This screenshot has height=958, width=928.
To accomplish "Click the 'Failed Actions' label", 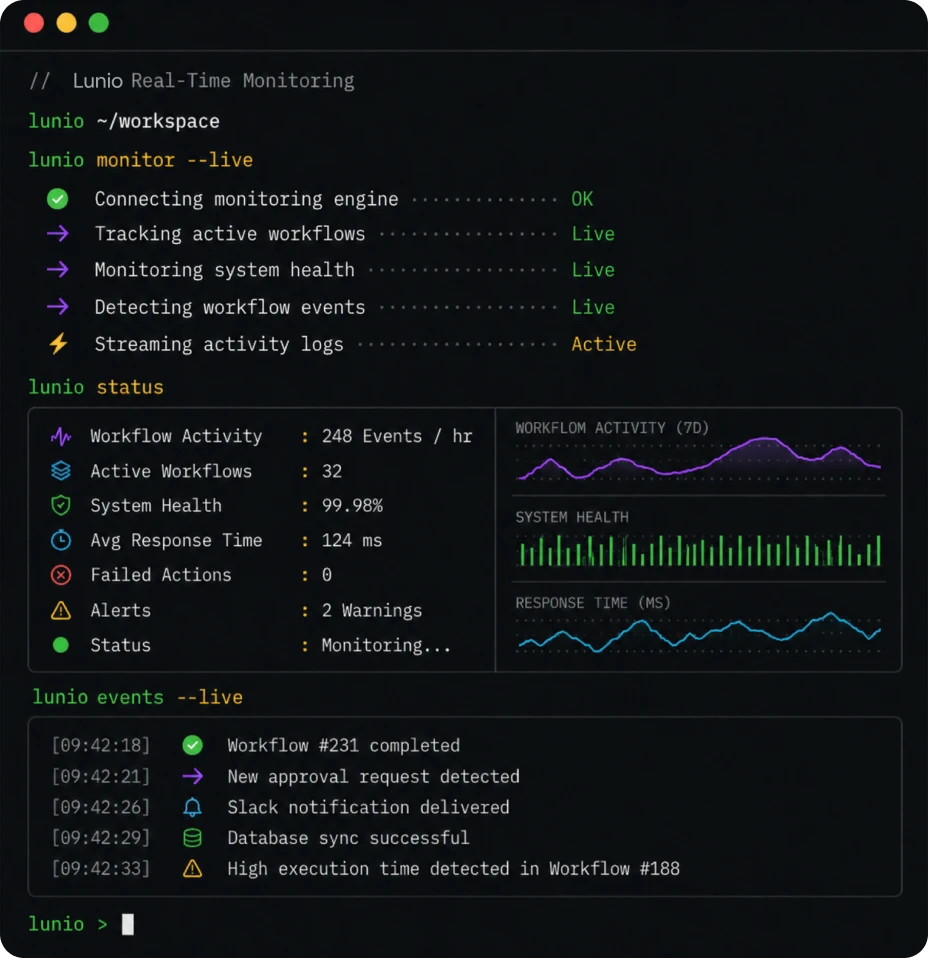I will [161, 575].
